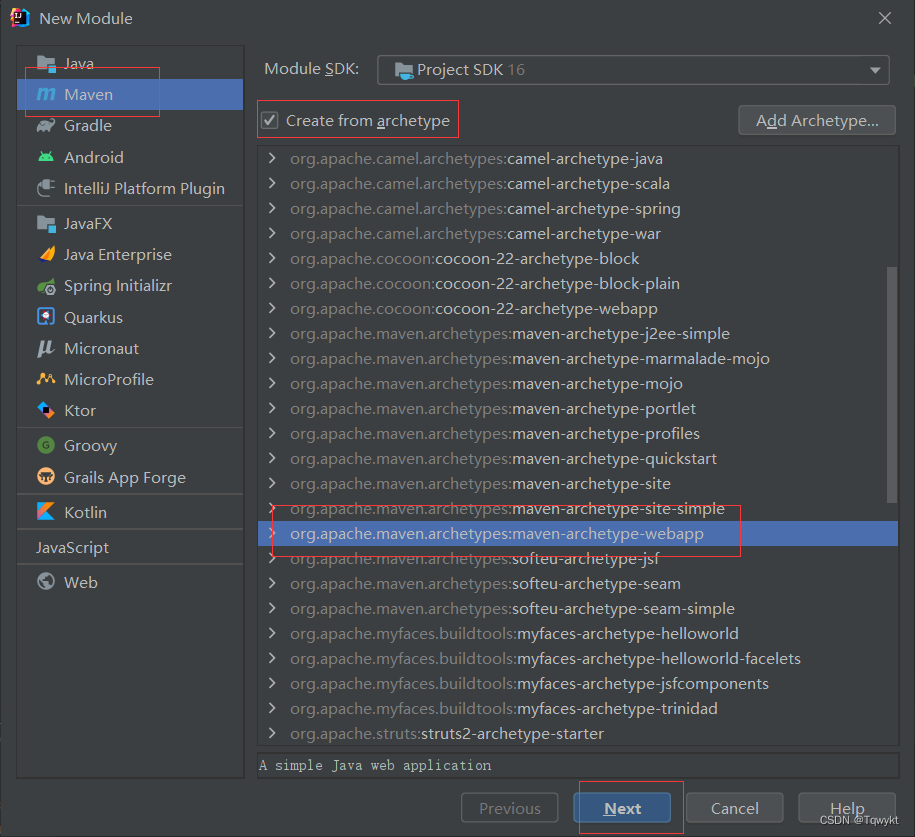The image size is (915, 837).
Task: Expand maven-archetype-webapp node
Action: 272,533
